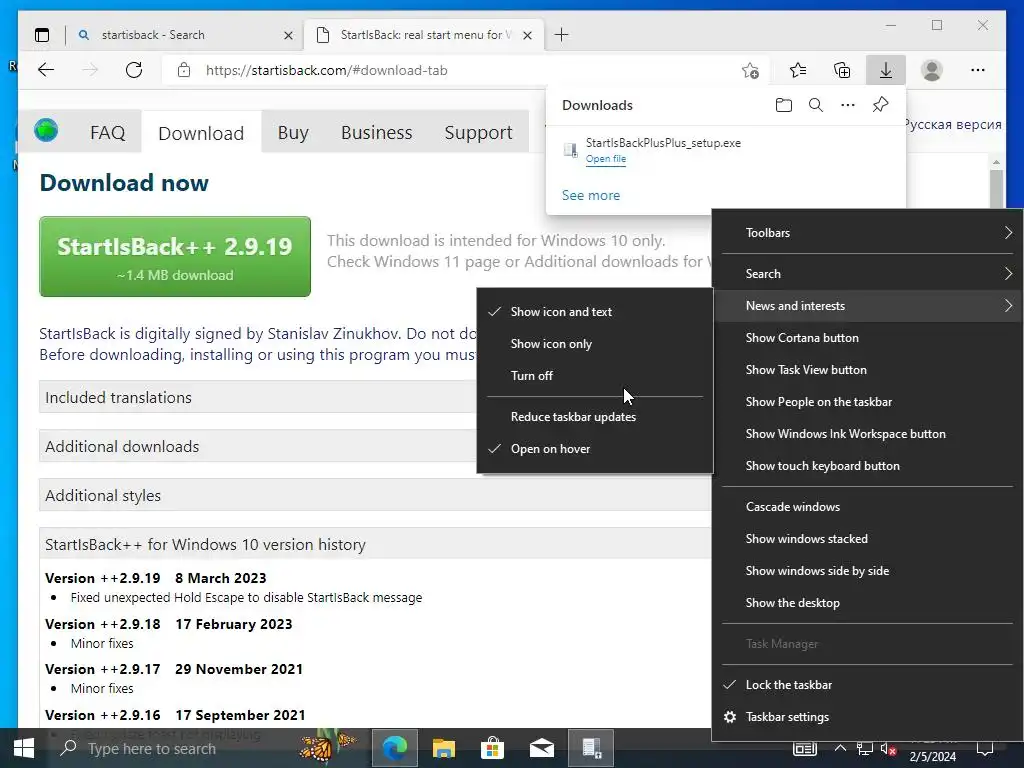Image resolution: width=1024 pixels, height=768 pixels.
Task: Choose Show windows side by side
Action: [x=867, y=571]
